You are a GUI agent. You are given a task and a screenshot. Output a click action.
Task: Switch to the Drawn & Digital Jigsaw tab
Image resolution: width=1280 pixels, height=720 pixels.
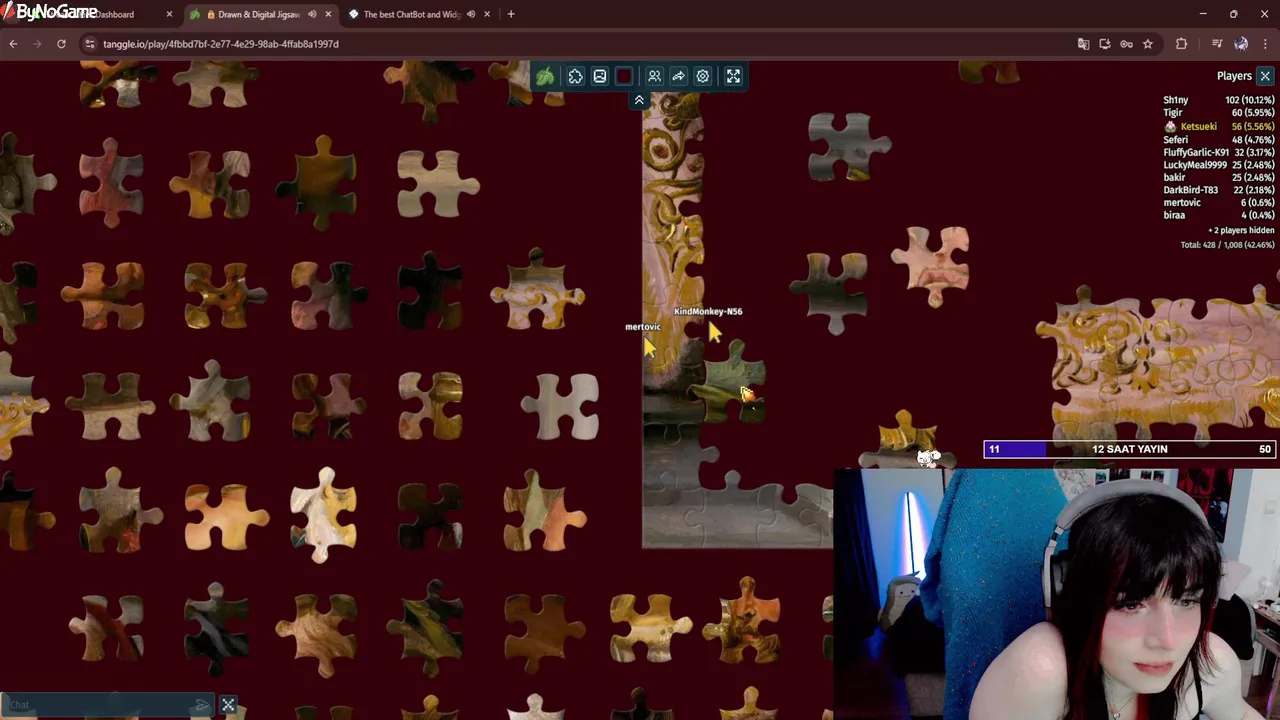[x=260, y=14]
